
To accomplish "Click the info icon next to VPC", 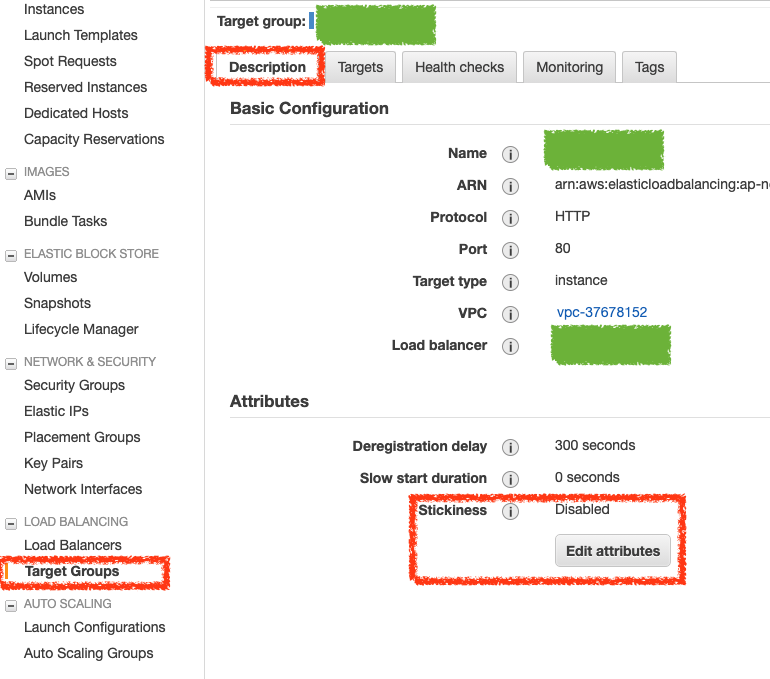I will [510, 314].
